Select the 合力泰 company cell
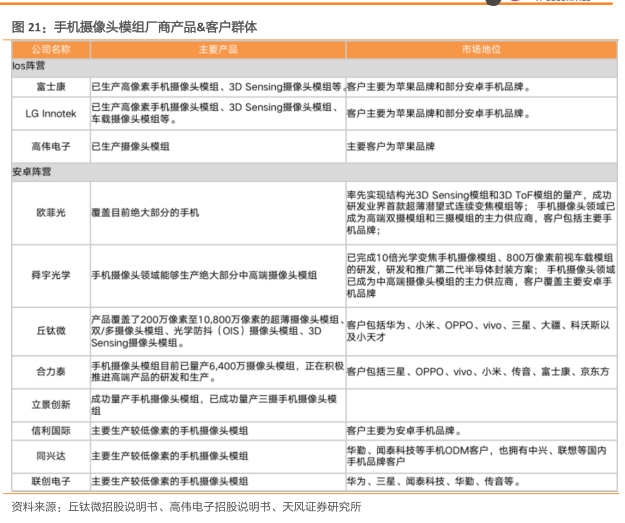Image resolution: width=625 pixels, height=523 pixels. 50,372
